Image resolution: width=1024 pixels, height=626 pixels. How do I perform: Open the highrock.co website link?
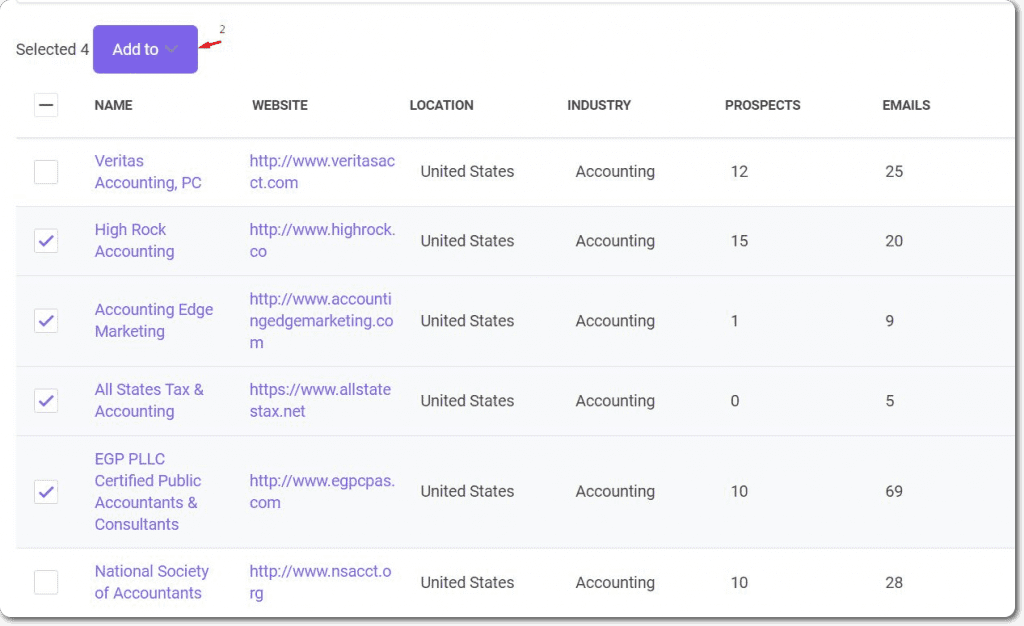click(x=320, y=240)
